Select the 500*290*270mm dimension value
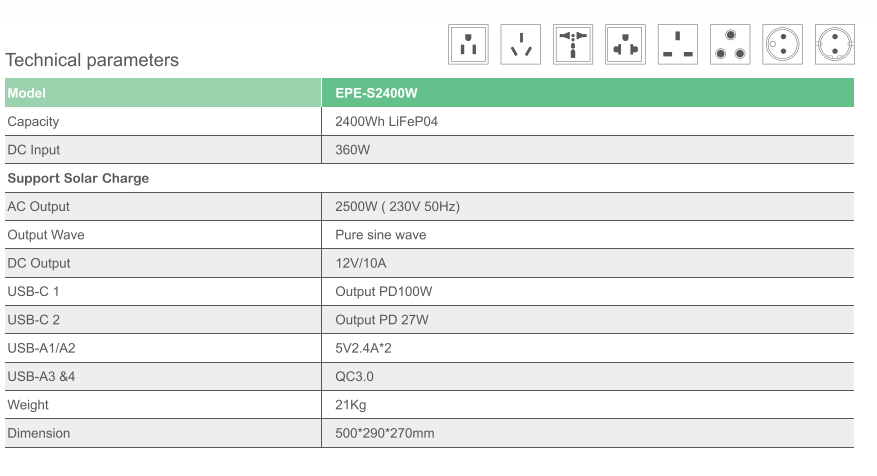The height and width of the screenshot is (476, 877). (x=385, y=433)
